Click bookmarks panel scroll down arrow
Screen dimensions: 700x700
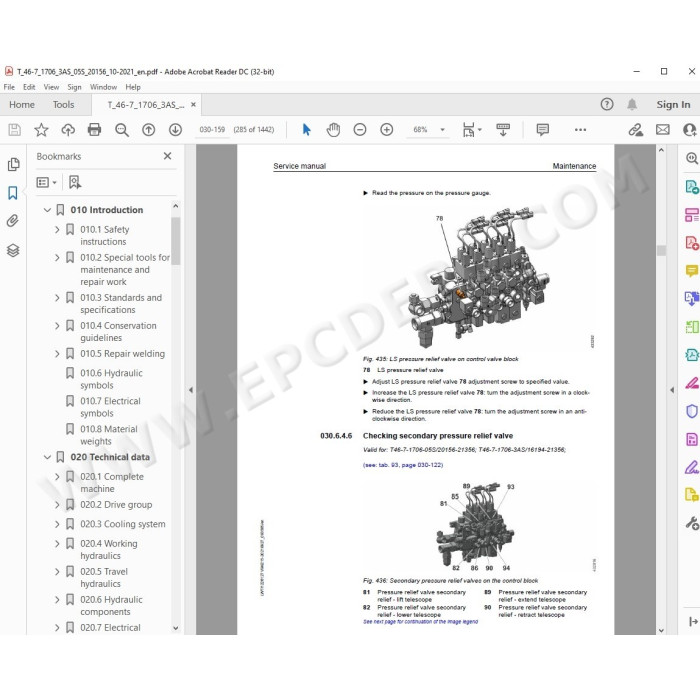coord(175,628)
